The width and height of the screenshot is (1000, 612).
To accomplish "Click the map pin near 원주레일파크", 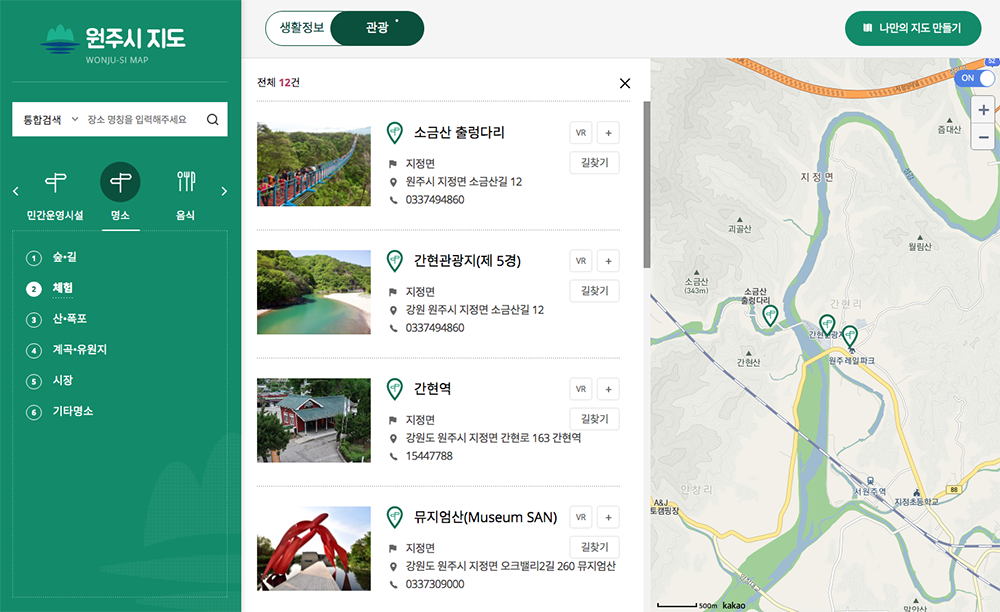I will (850, 336).
